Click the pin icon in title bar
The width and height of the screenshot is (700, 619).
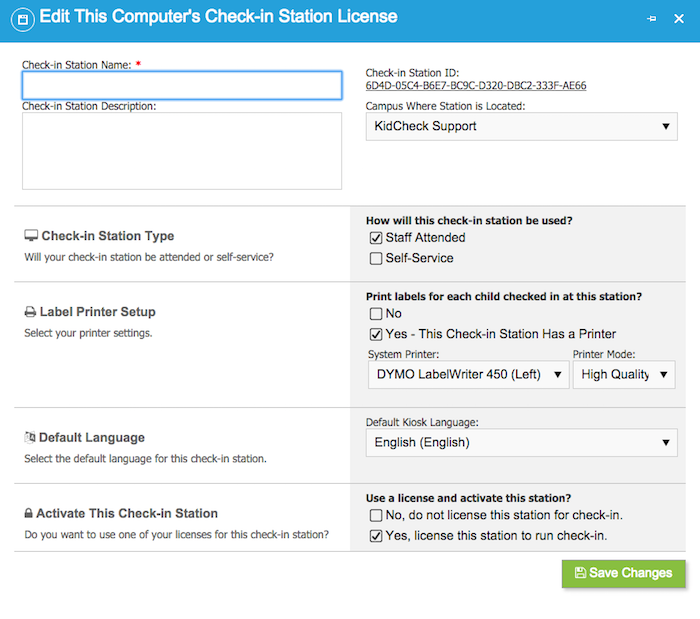[651, 19]
